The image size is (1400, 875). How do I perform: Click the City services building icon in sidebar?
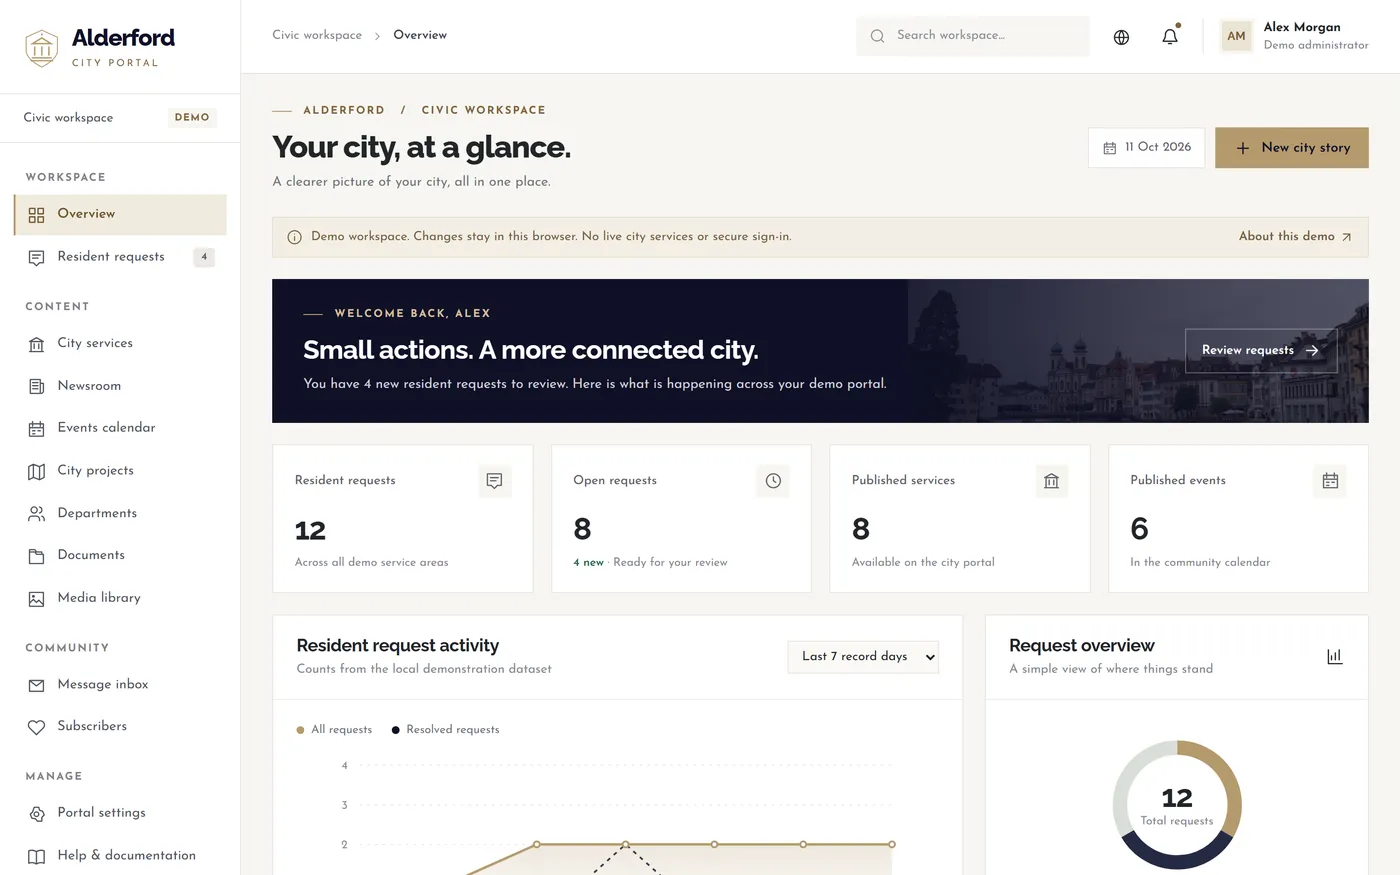37,344
